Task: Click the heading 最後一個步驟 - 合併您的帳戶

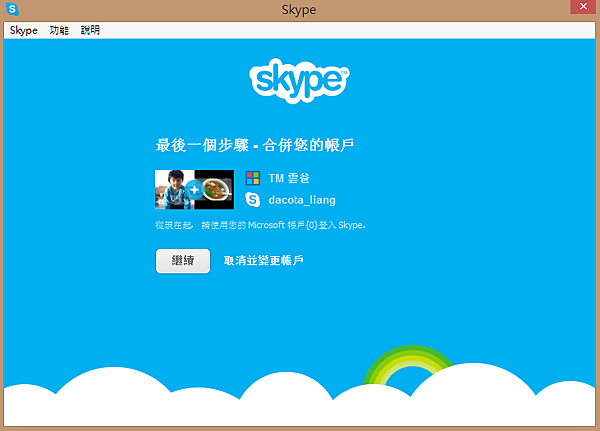Action: click(255, 145)
